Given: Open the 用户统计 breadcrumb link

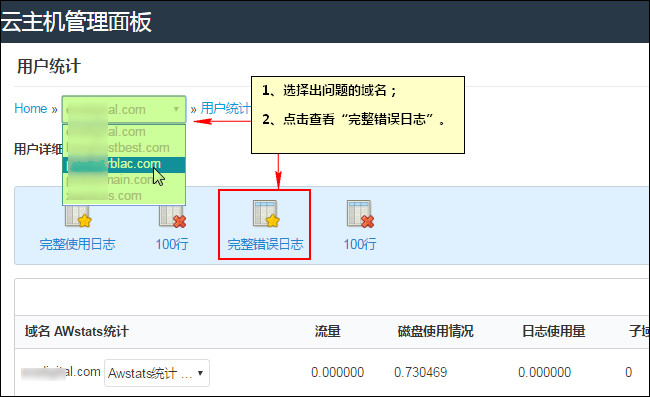Looking at the screenshot, I should pos(226,109).
